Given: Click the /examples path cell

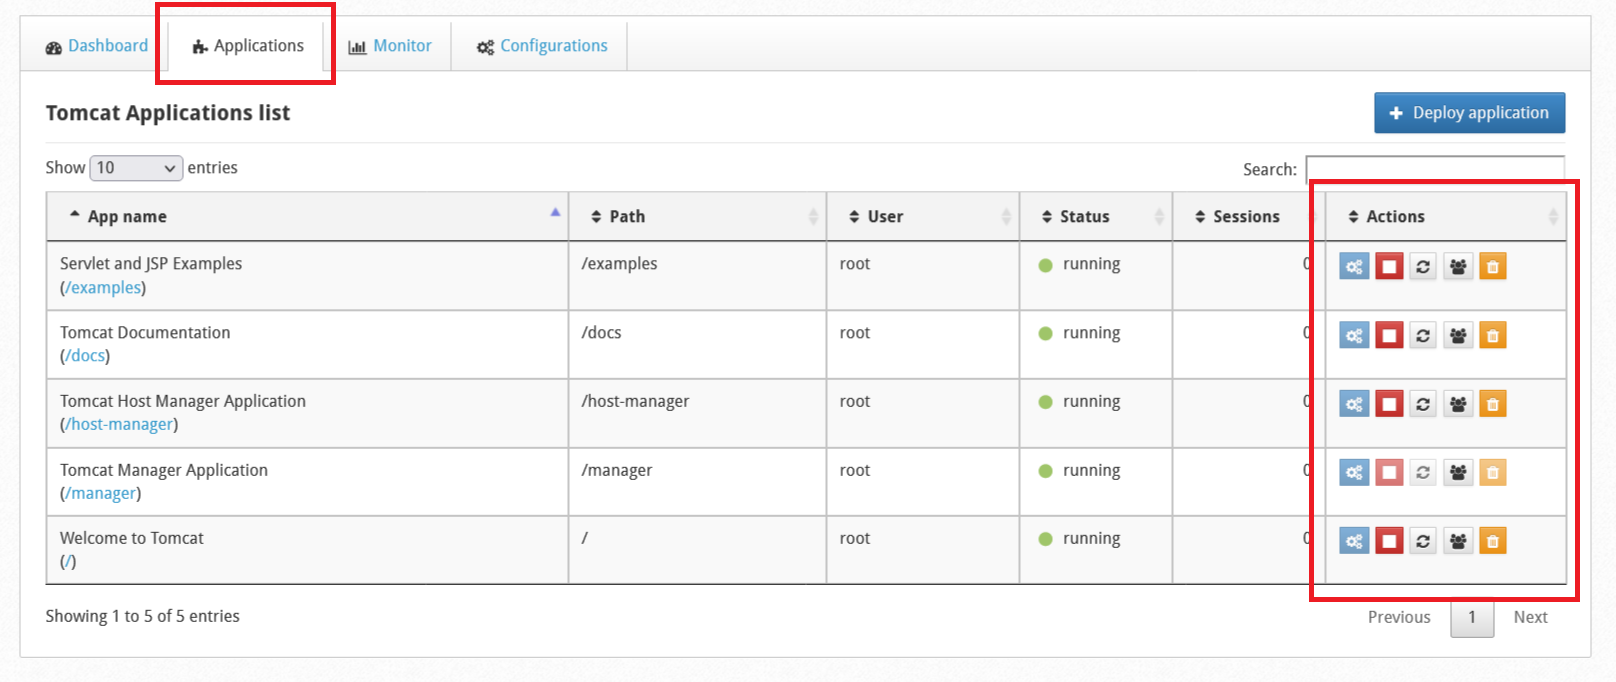Looking at the screenshot, I should (x=697, y=276).
